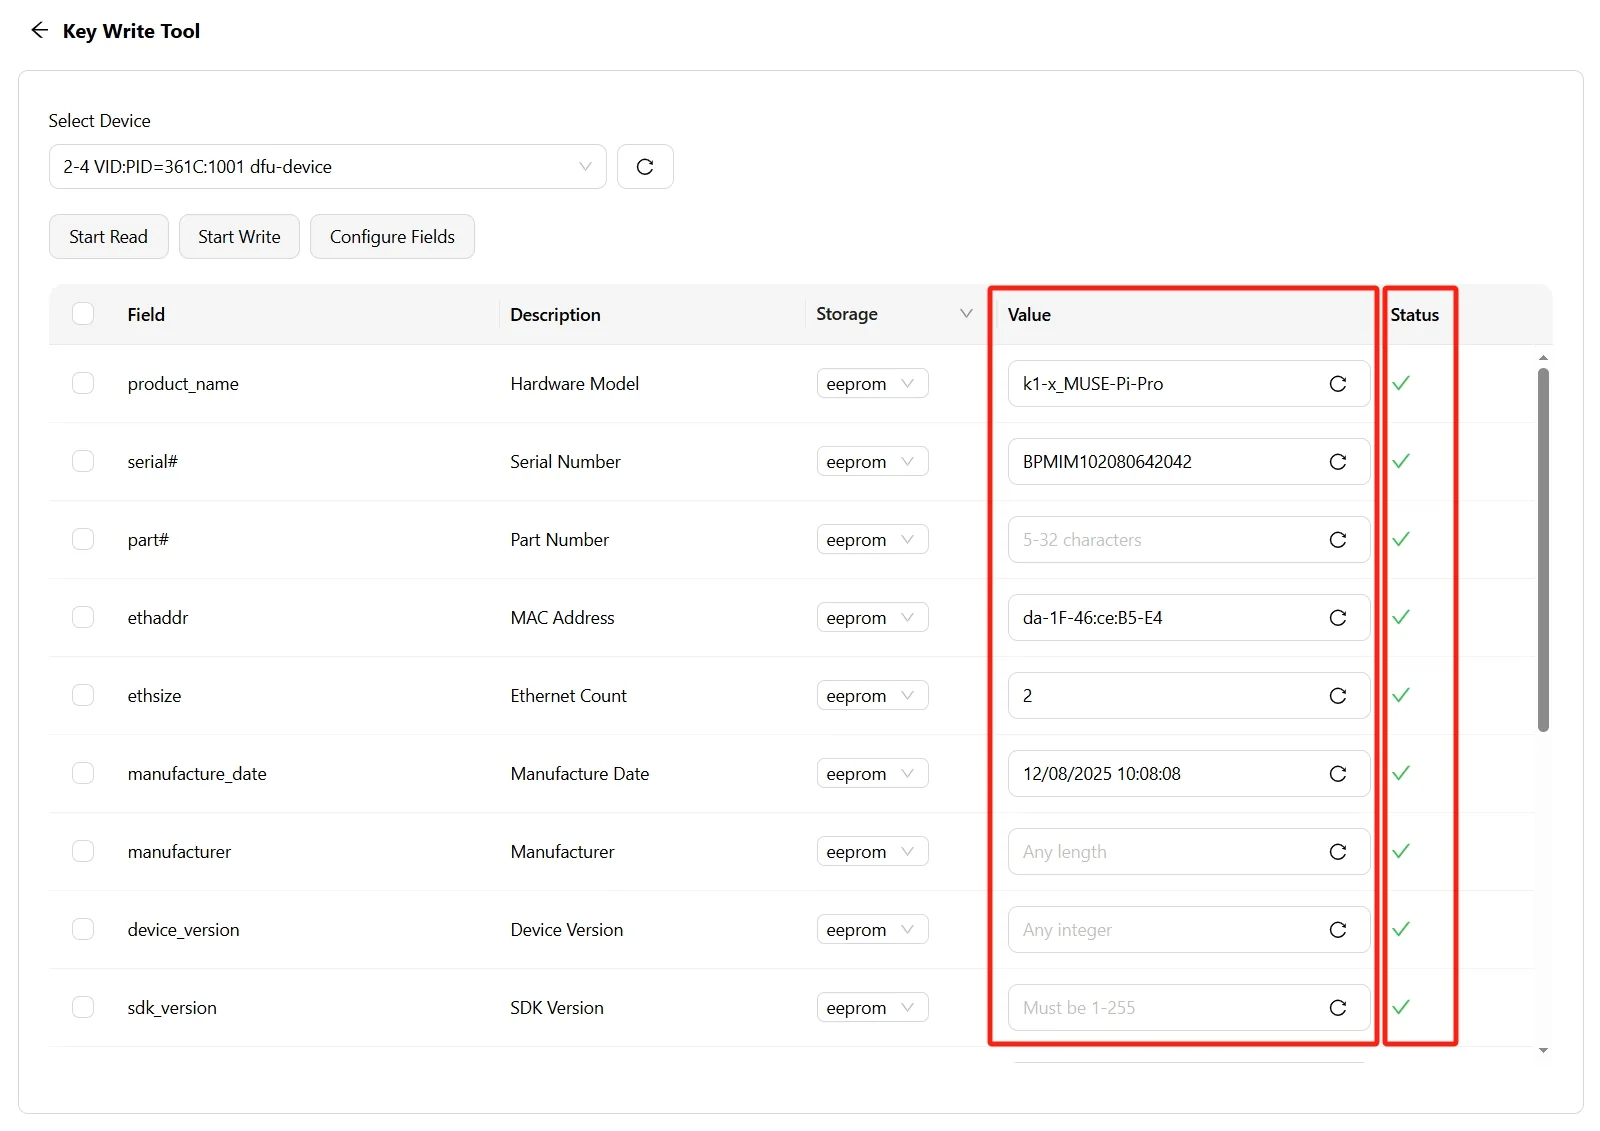Click the green check status of ethaddr
The height and width of the screenshot is (1131, 1600).
(1401, 617)
